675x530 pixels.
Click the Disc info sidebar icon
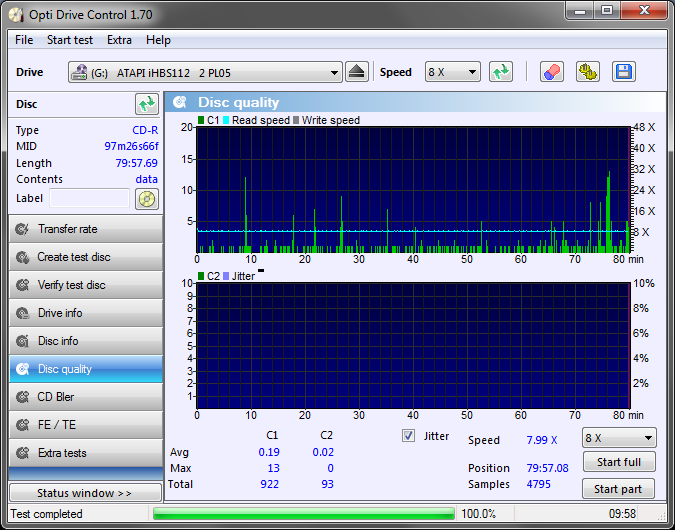[22, 341]
